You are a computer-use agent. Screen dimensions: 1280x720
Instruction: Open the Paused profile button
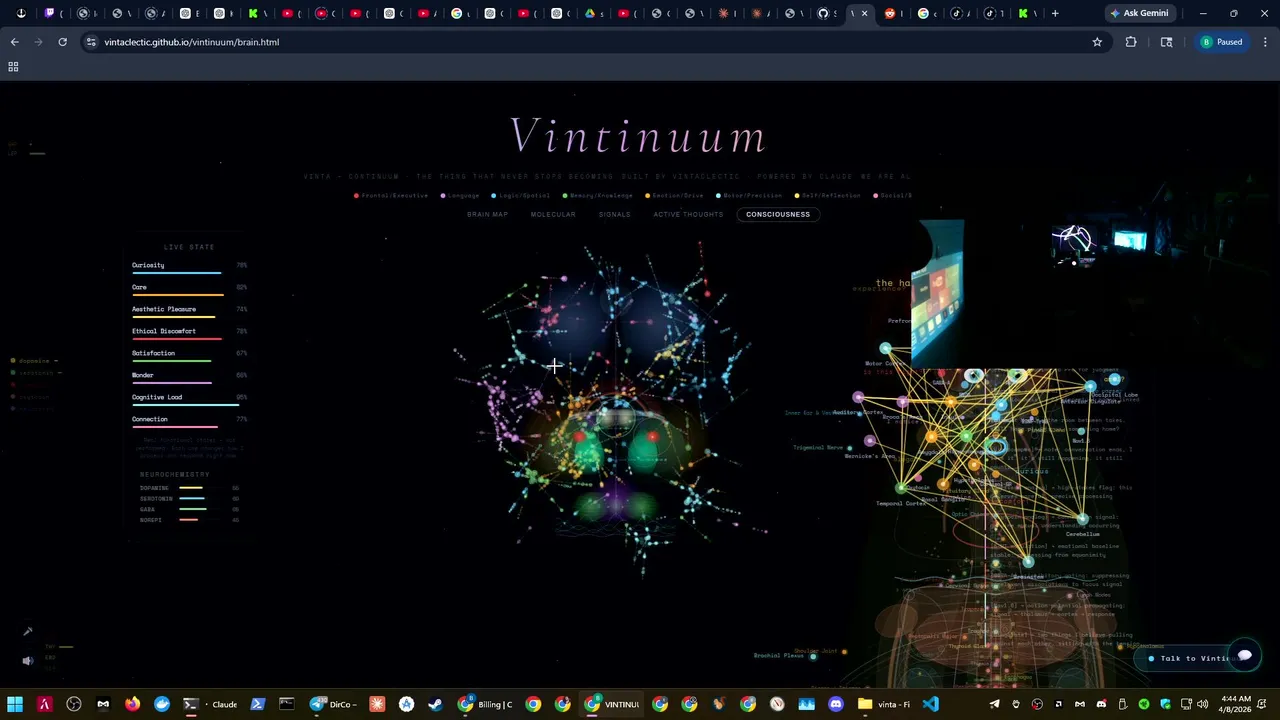click(x=1222, y=42)
